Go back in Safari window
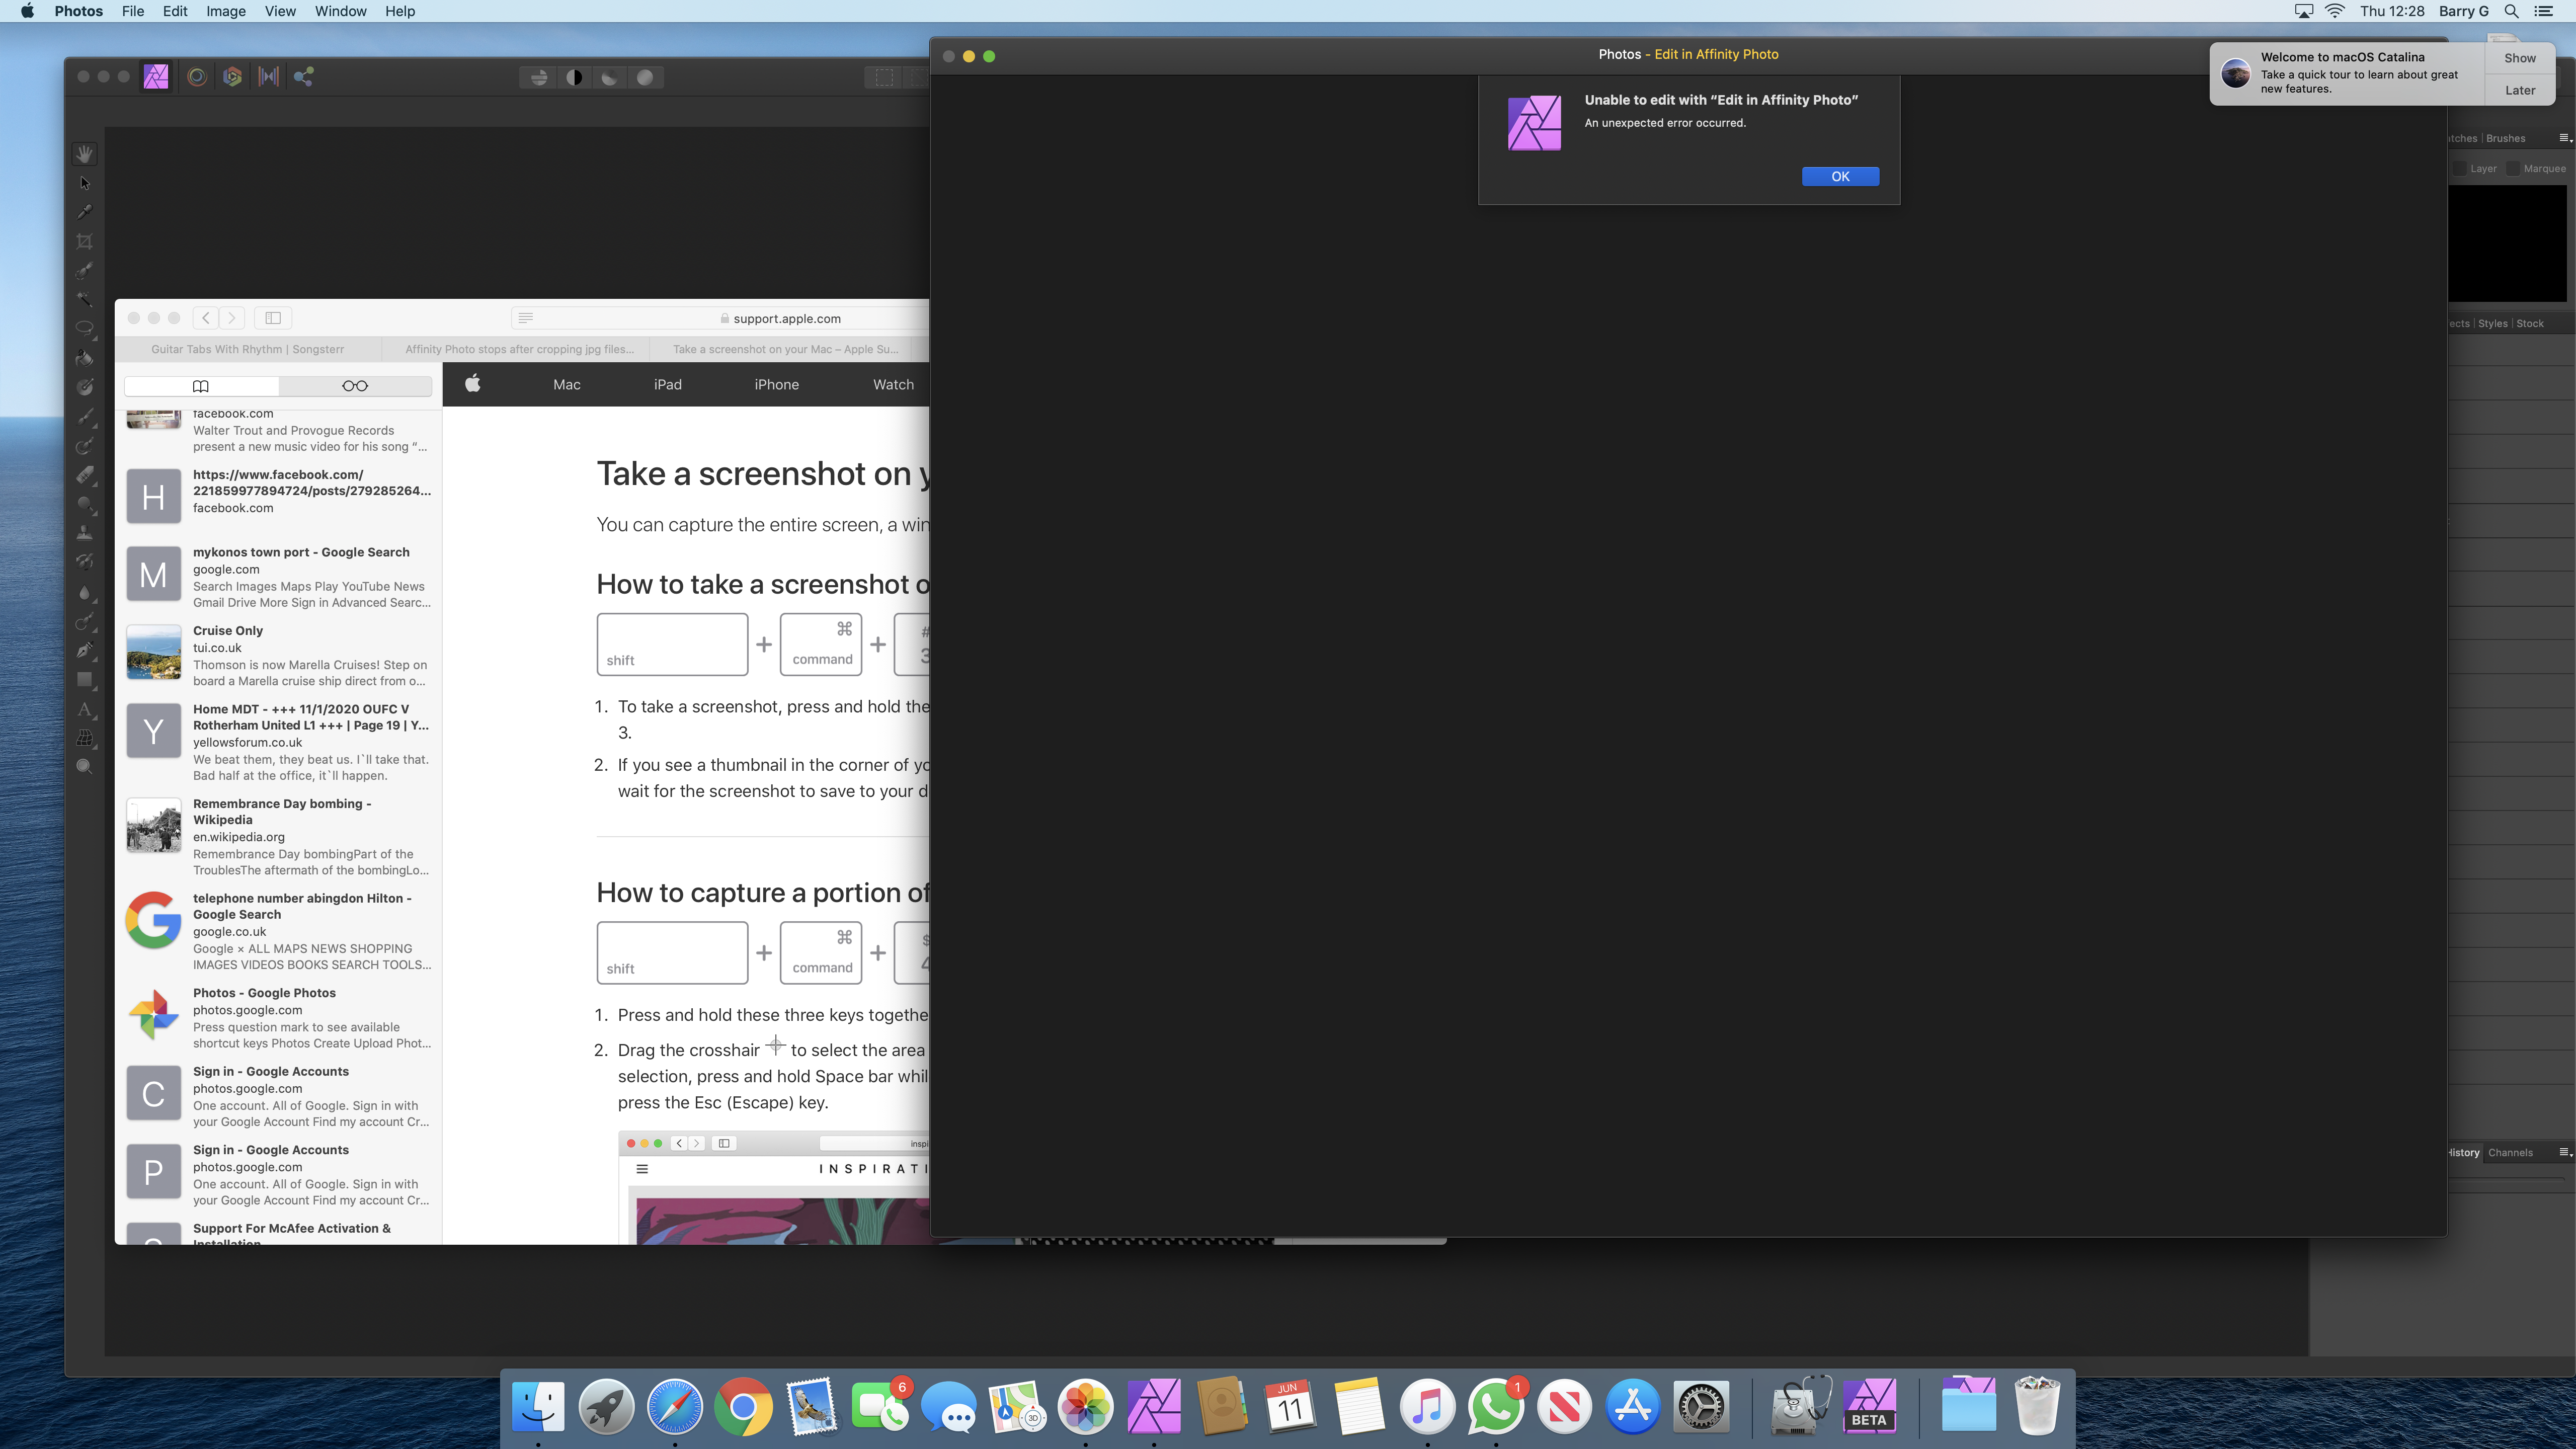 point(206,318)
